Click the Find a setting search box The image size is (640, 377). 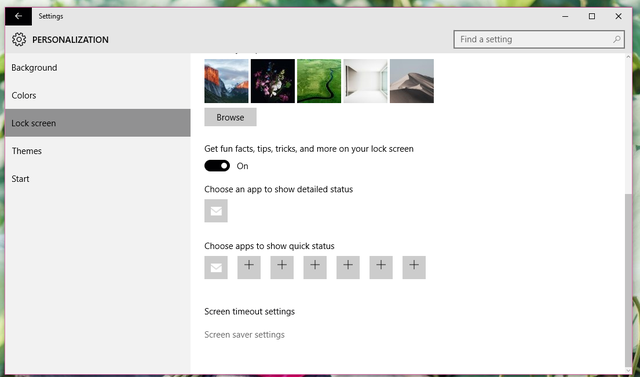[539, 39]
